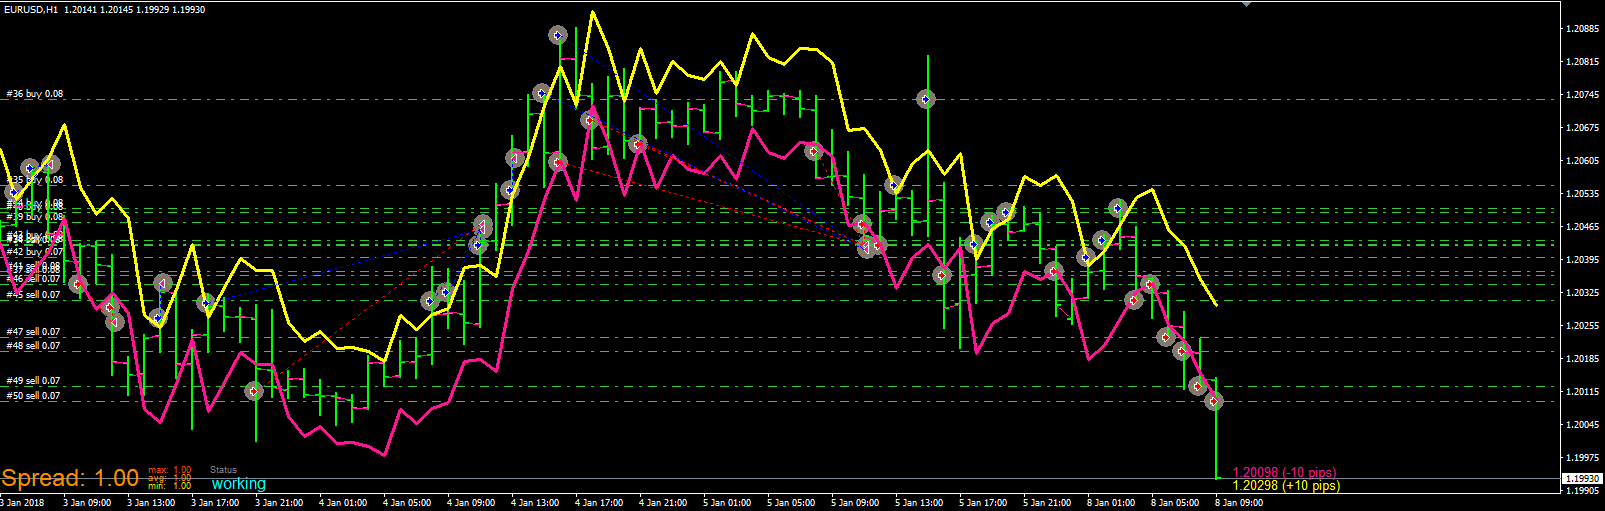The height and width of the screenshot is (511, 1605).
Task: Click the '#36 buy 0.08' order label
Action: 34,94
